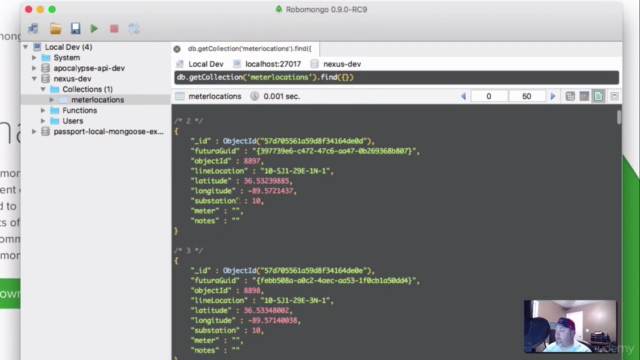Select nexus-dev database in the tree
This screenshot has height=360, width=640.
[x=72, y=79]
